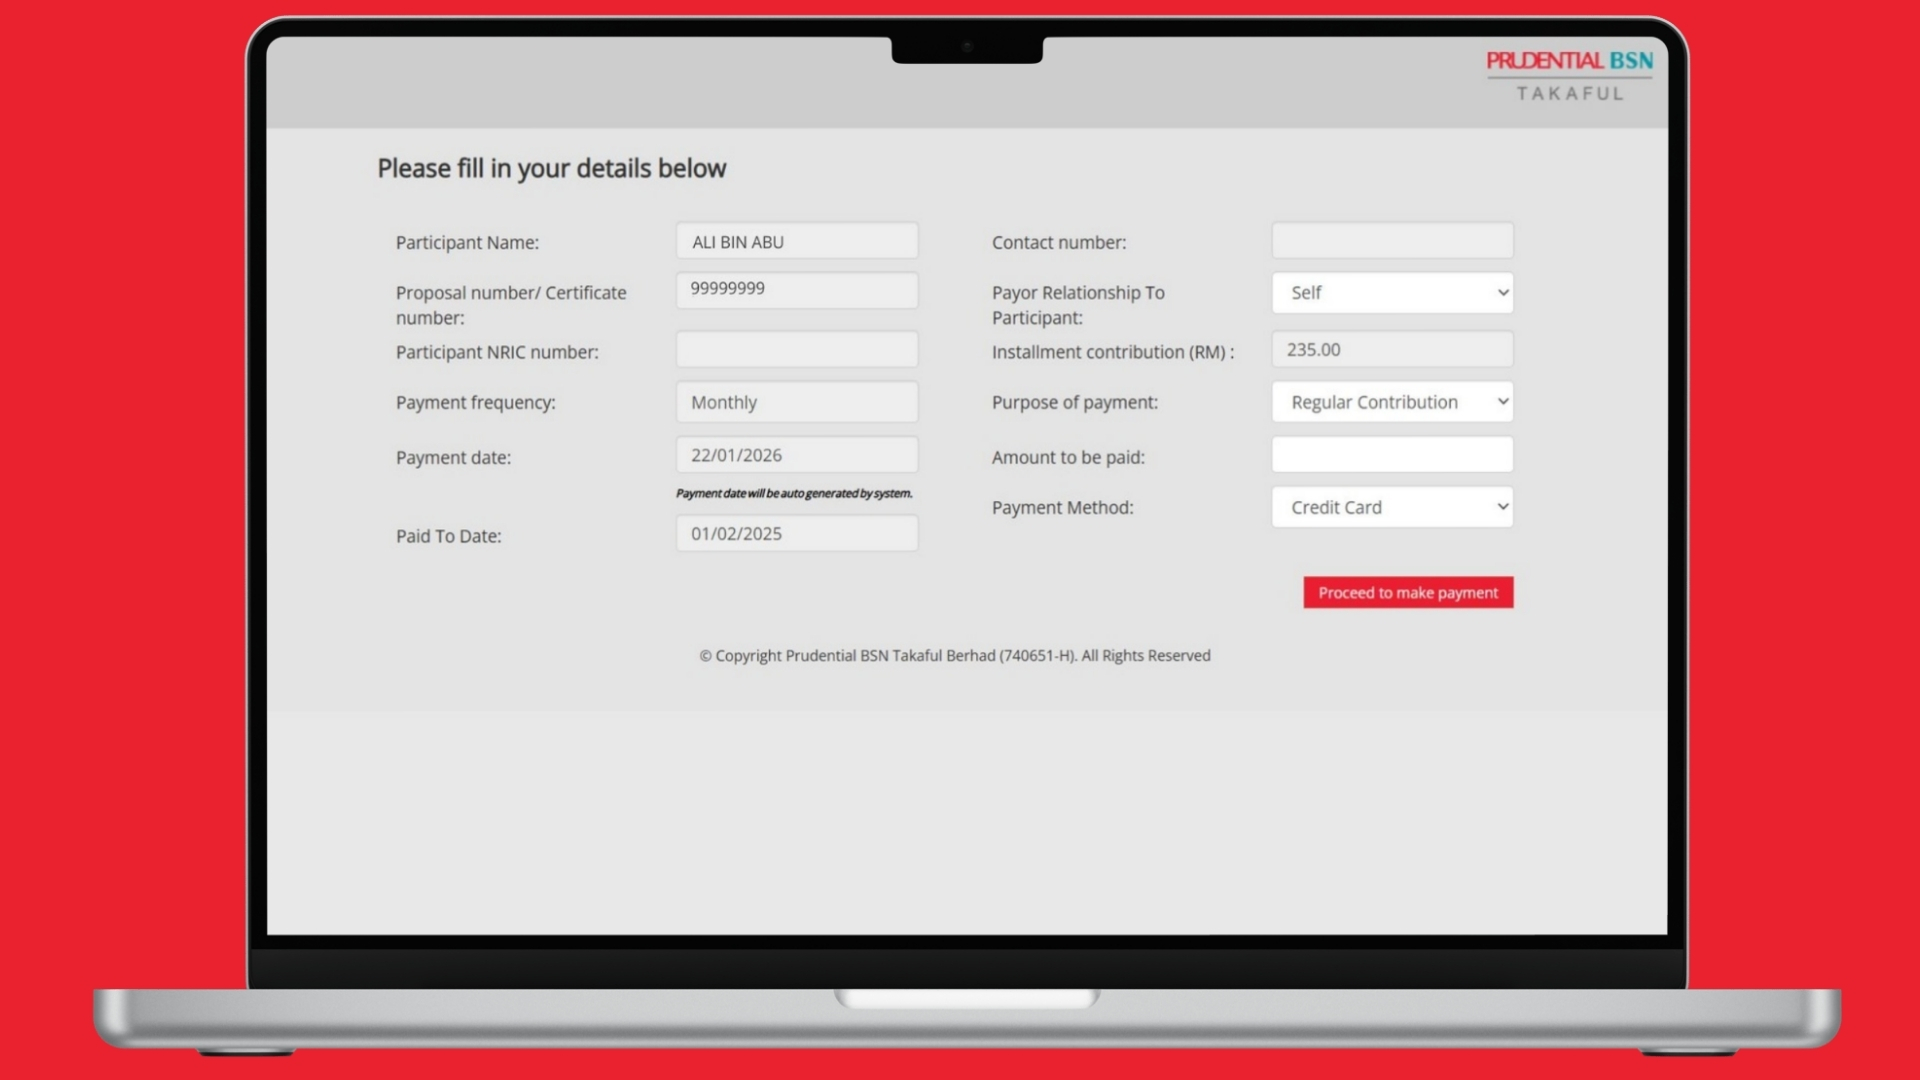Viewport: 1920px width, 1080px height.
Task: Click the Participant NRIC number label
Action: pyautogui.click(x=497, y=352)
